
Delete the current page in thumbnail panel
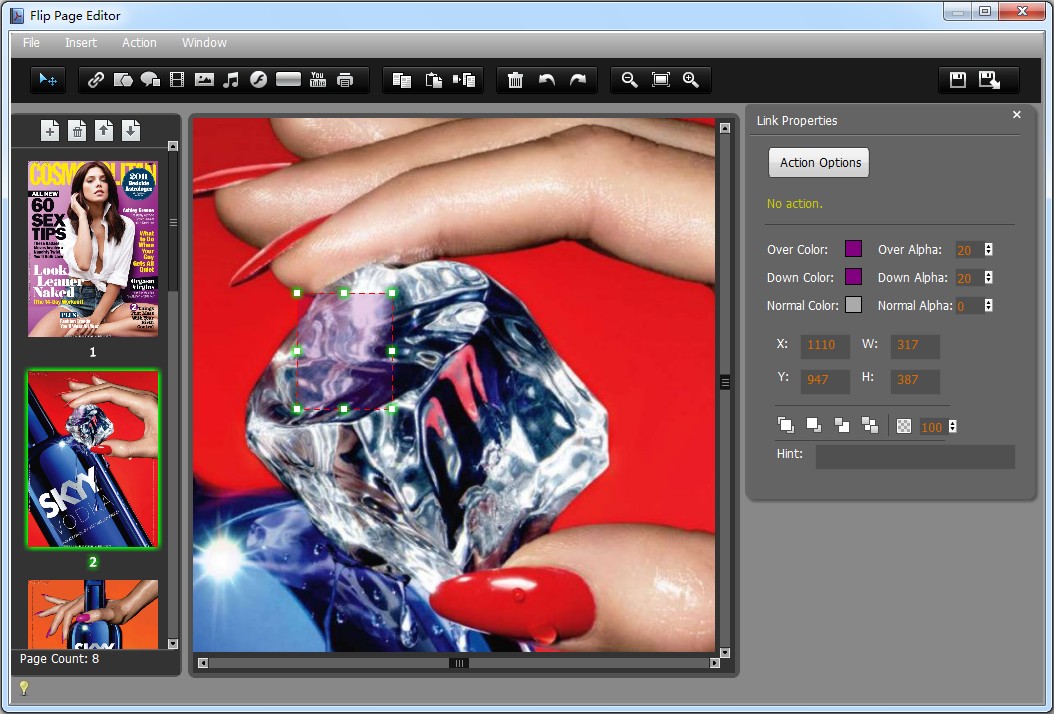tap(77, 130)
